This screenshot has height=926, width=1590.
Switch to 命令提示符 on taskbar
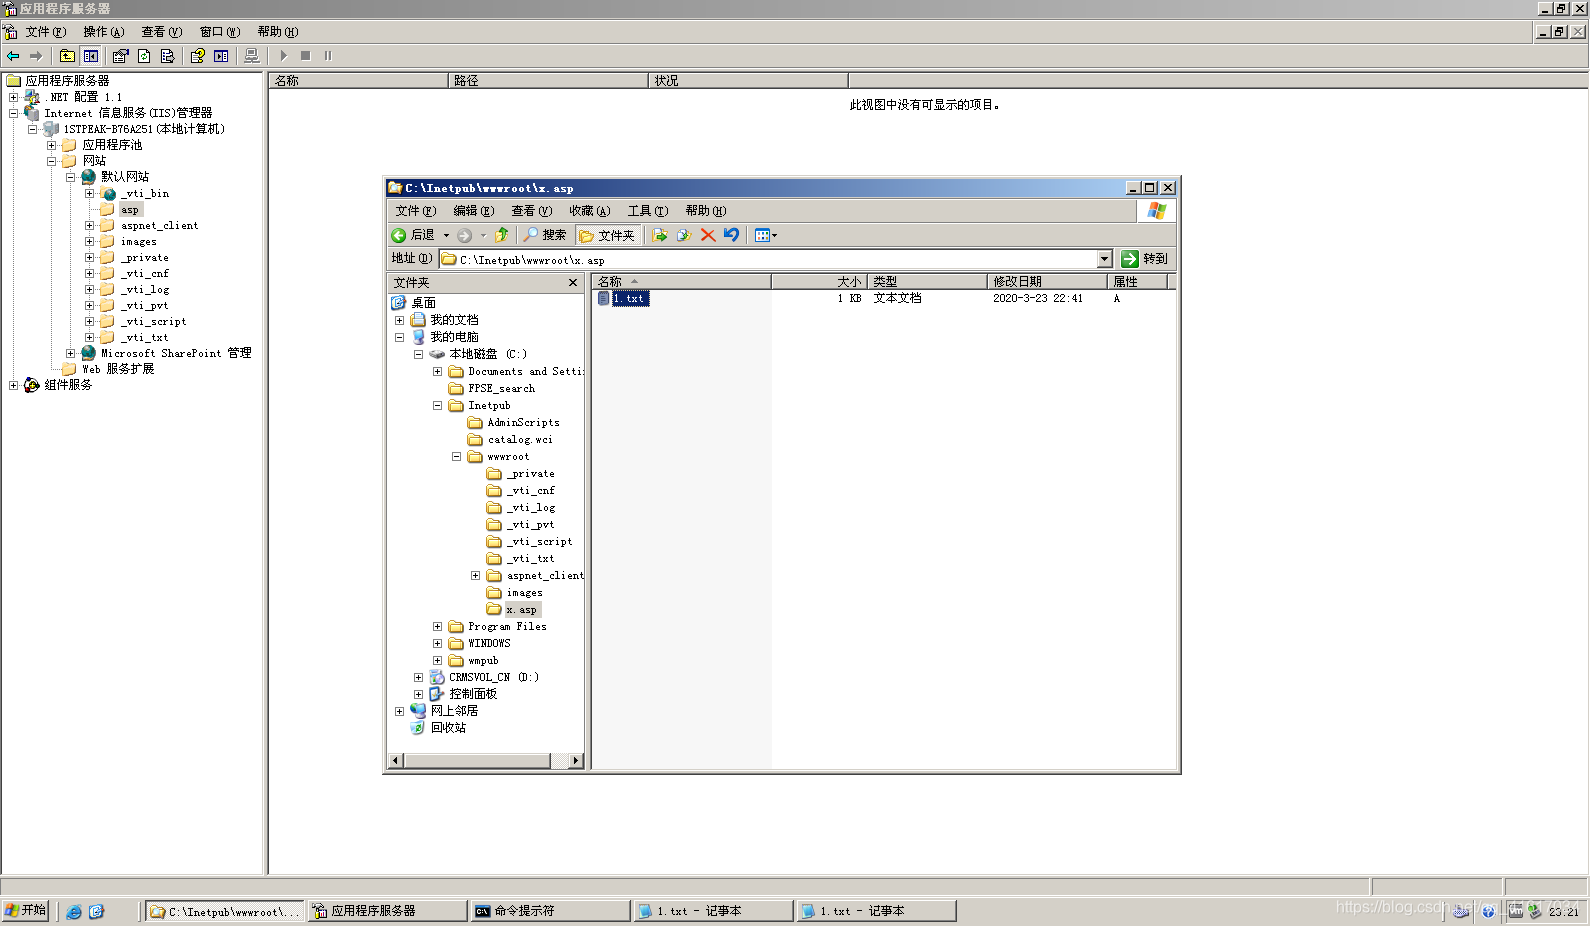point(550,911)
